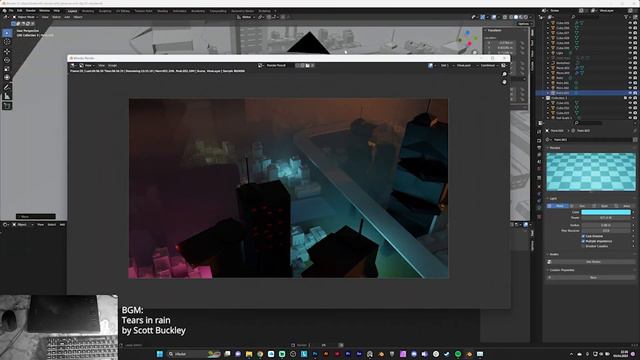The height and width of the screenshot is (360, 640).
Task: Open the View Layer properties tab icon
Action: coord(539,154)
